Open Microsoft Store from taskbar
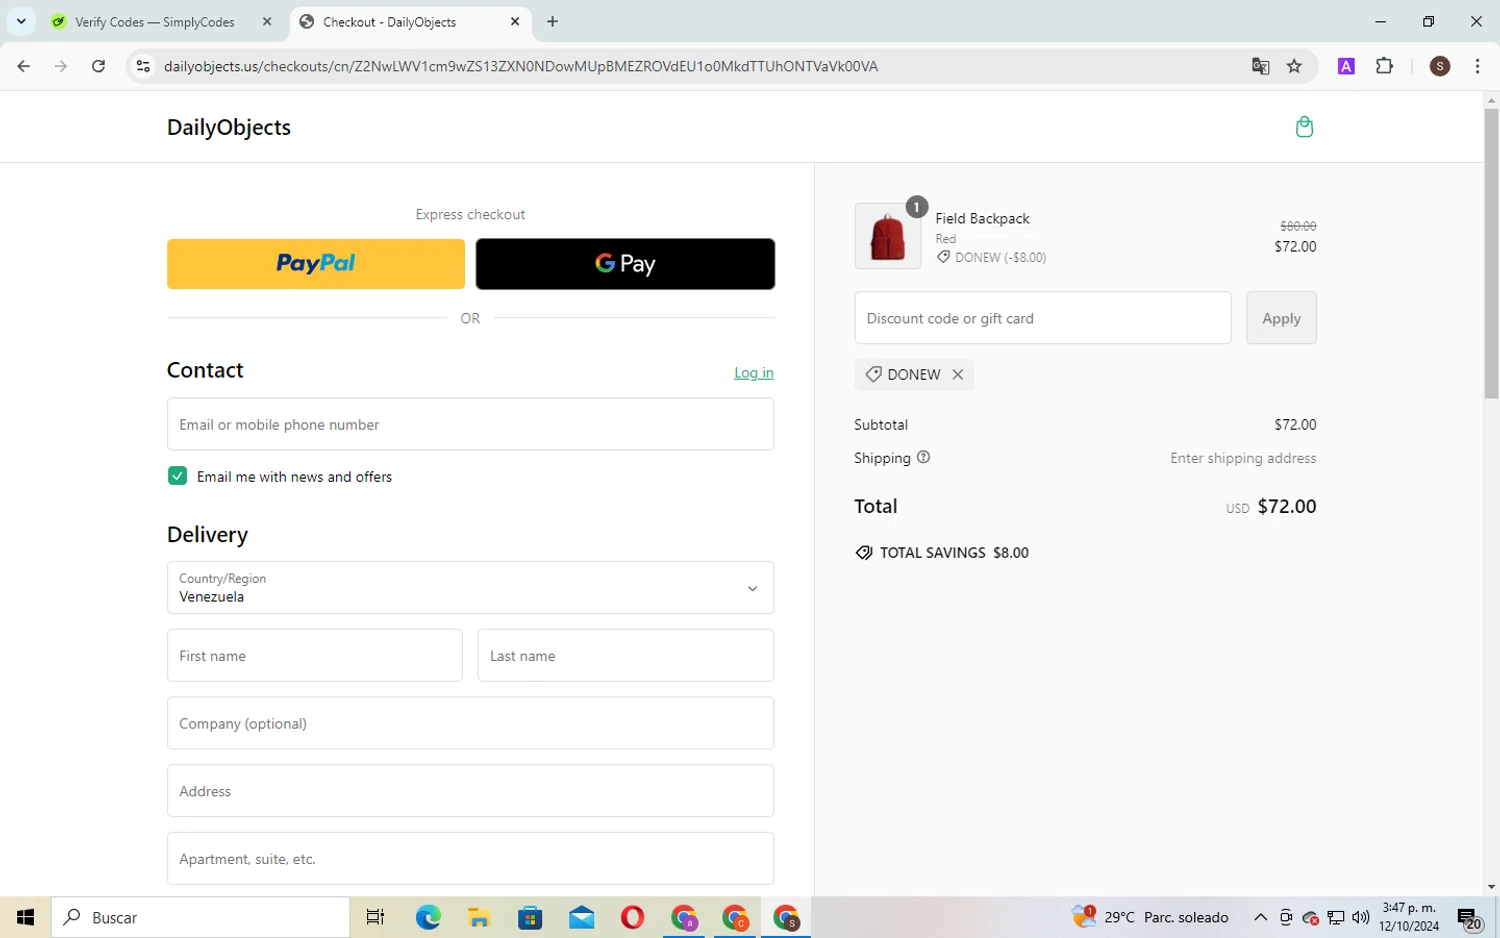The width and height of the screenshot is (1500, 938). click(530, 917)
